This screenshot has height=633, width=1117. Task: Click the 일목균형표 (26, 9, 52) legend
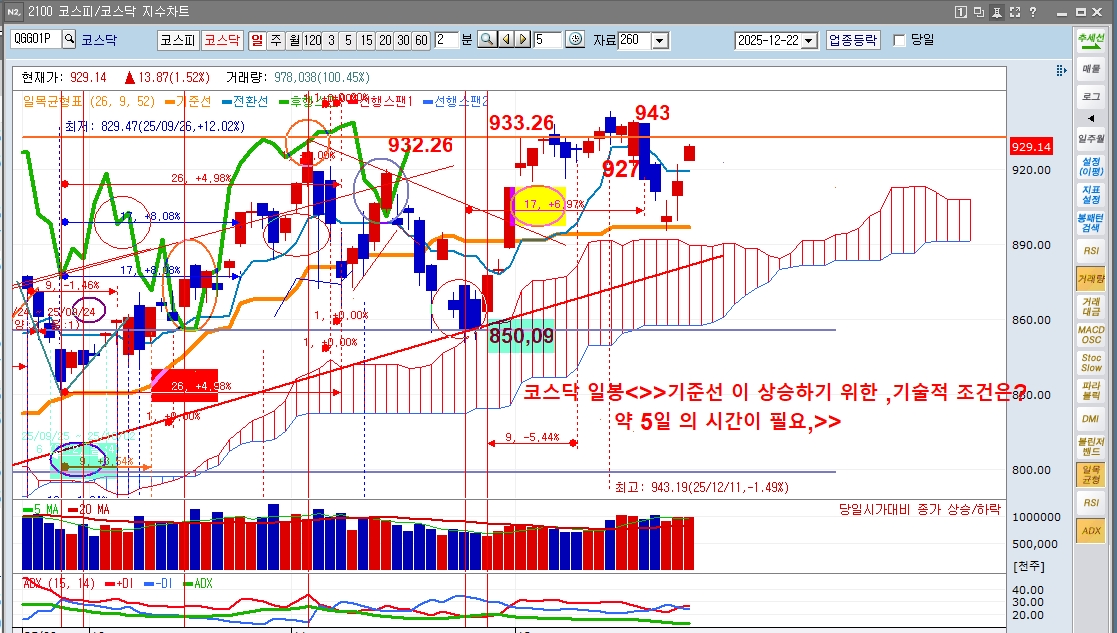pos(89,101)
